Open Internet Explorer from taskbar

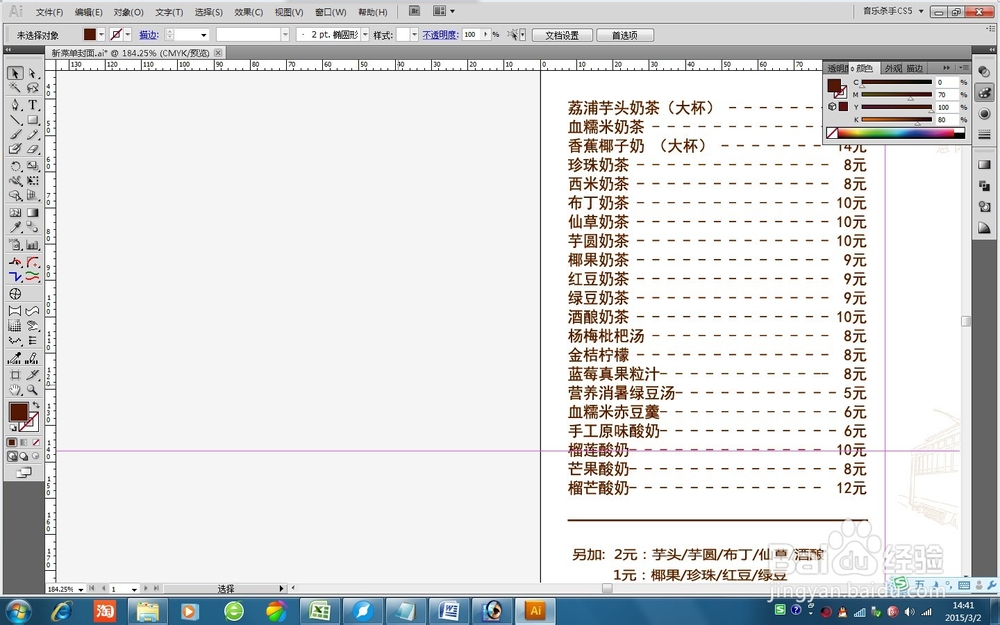[62, 612]
